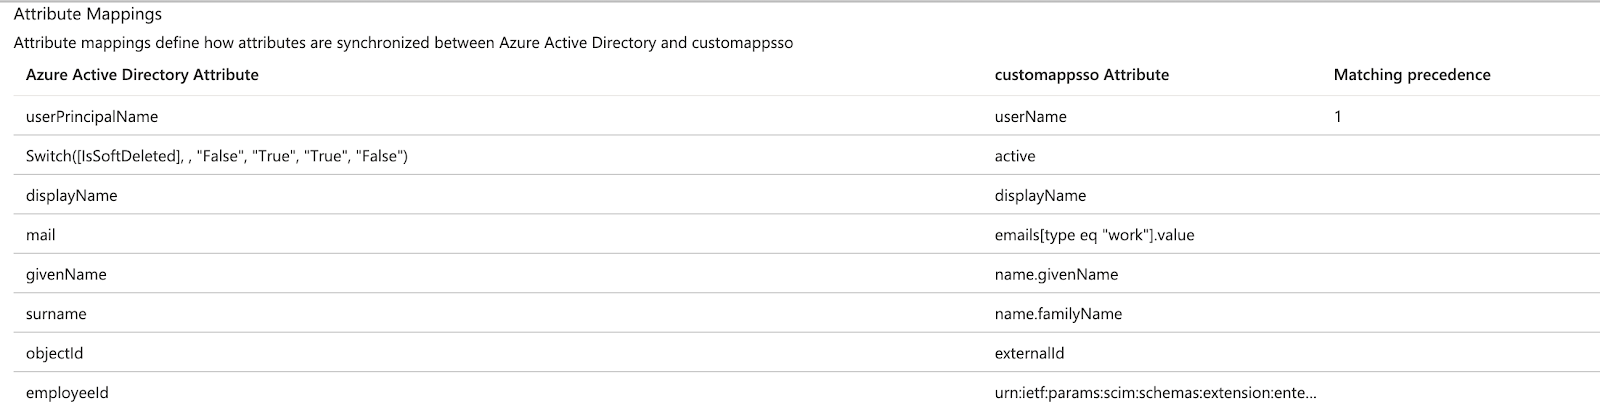Image resolution: width=1600 pixels, height=408 pixels.
Task: Click the externalId target attribute
Action: [1029, 353]
